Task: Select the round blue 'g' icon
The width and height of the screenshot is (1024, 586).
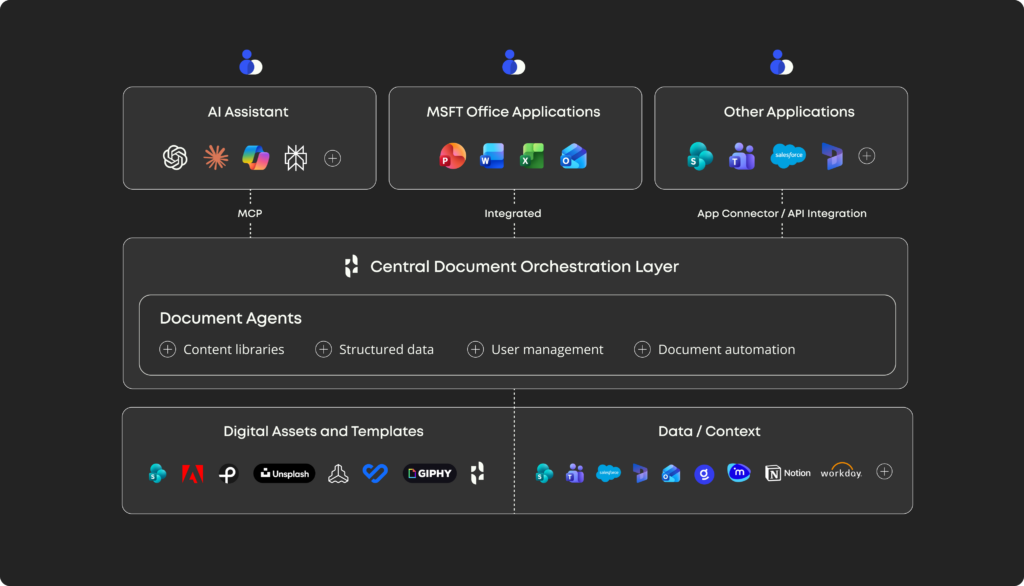Action: point(704,474)
